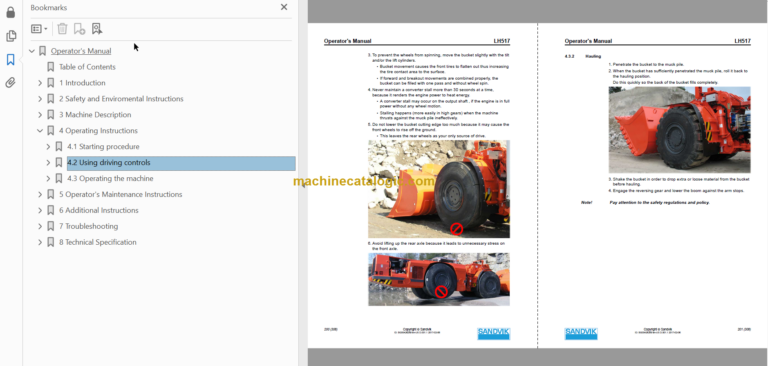Expand the 4.1 Starting procedure bookmark
The height and width of the screenshot is (366, 768).
[x=48, y=146]
